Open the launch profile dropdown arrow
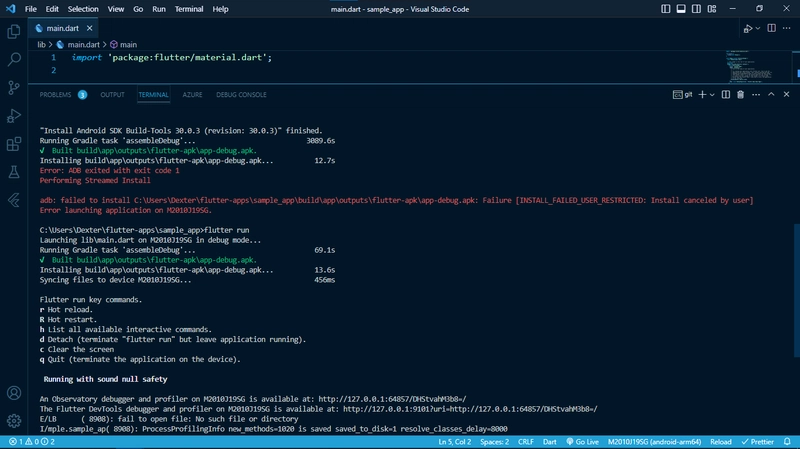 tap(712, 94)
